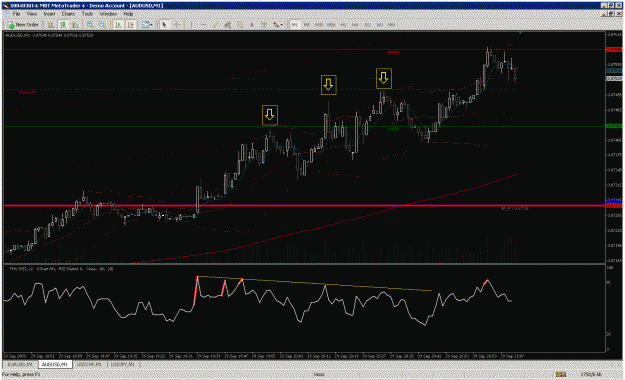Viewport: 625px width, 380px height.
Task: Click the 'For help, press F1' status text
Action: click(x=21, y=374)
